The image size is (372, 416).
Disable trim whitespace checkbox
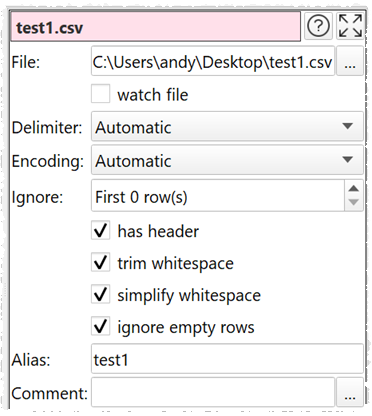pyautogui.click(x=101, y=263)
